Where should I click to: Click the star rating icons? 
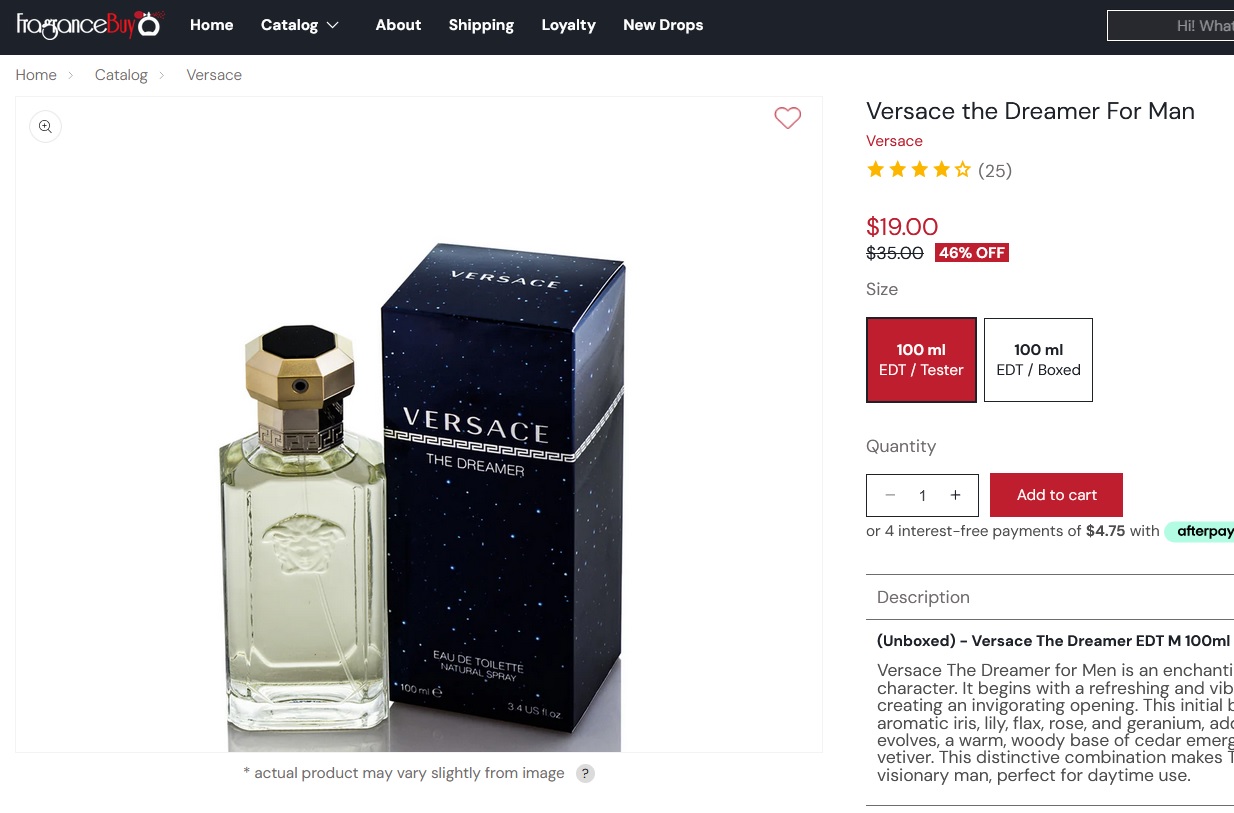coord(919,170)
